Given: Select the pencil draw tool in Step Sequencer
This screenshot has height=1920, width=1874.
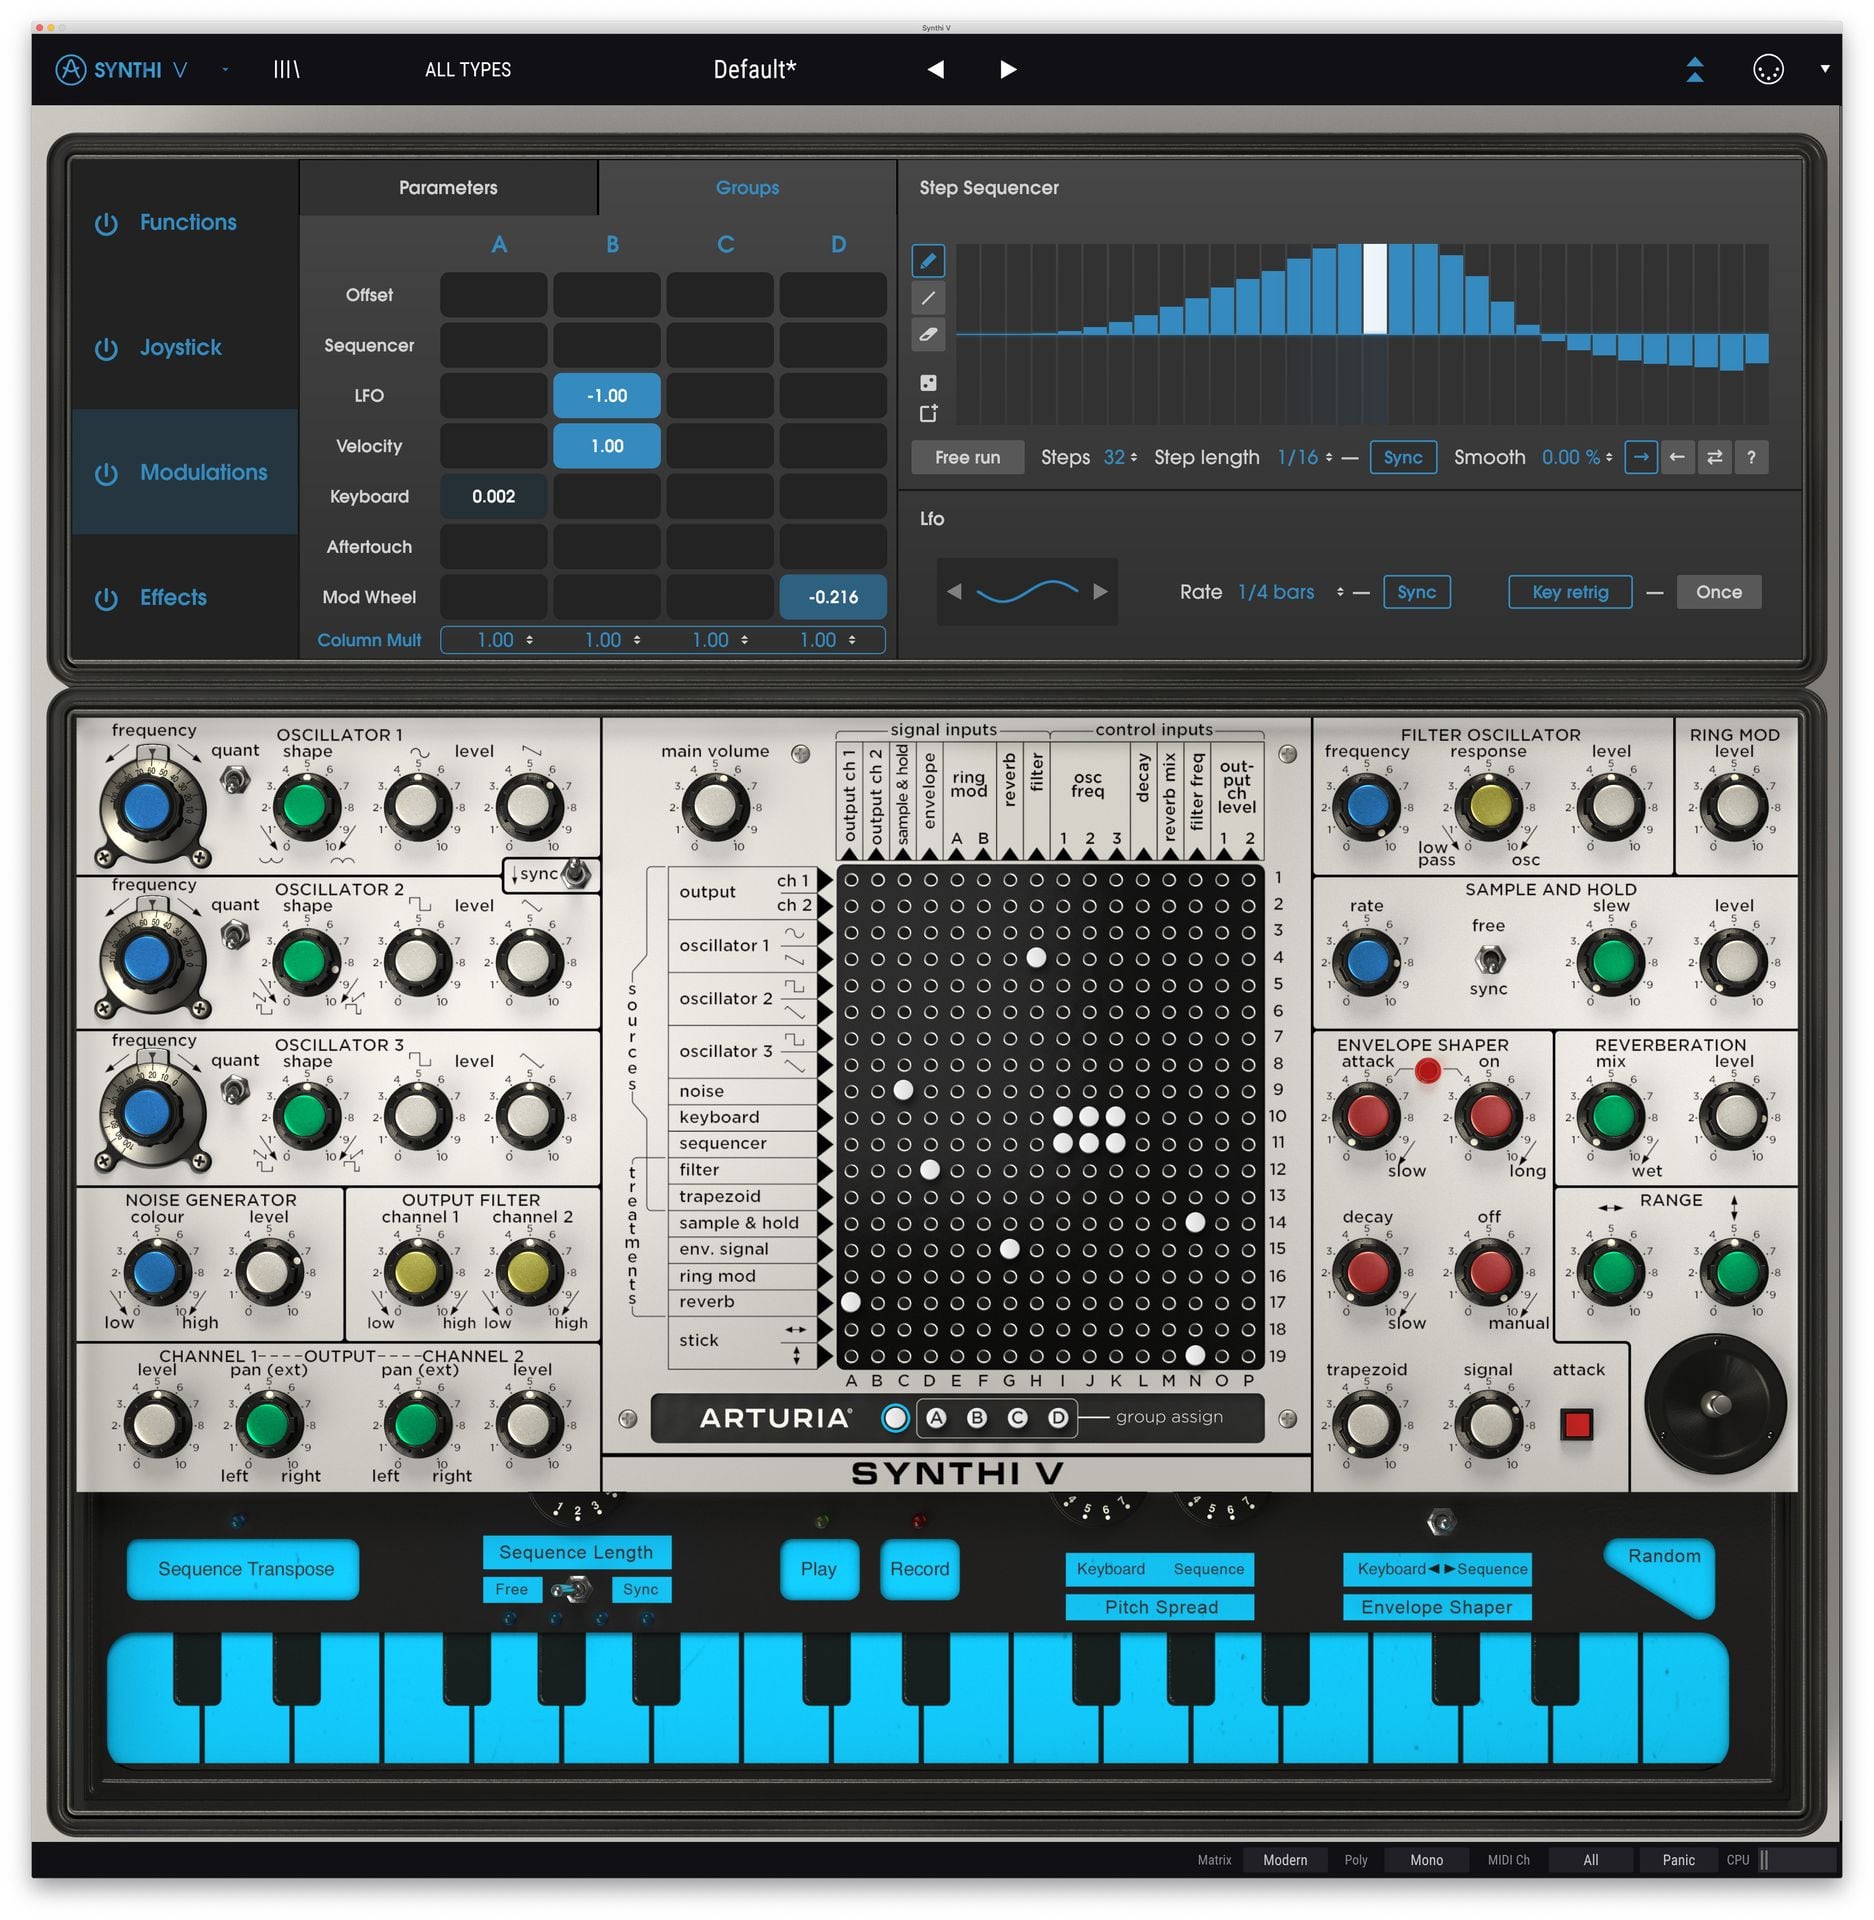Looking at the screenshot, I should coord(928,261).
